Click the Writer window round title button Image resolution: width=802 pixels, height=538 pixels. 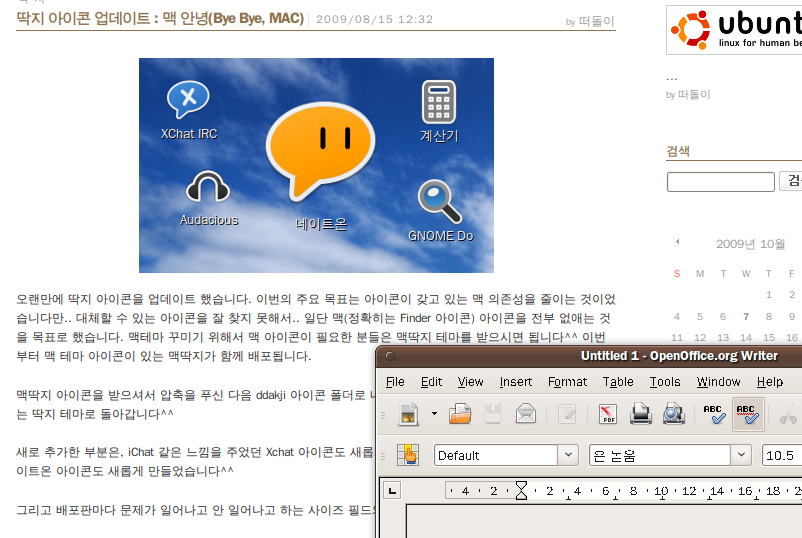(x=389, y=356)
